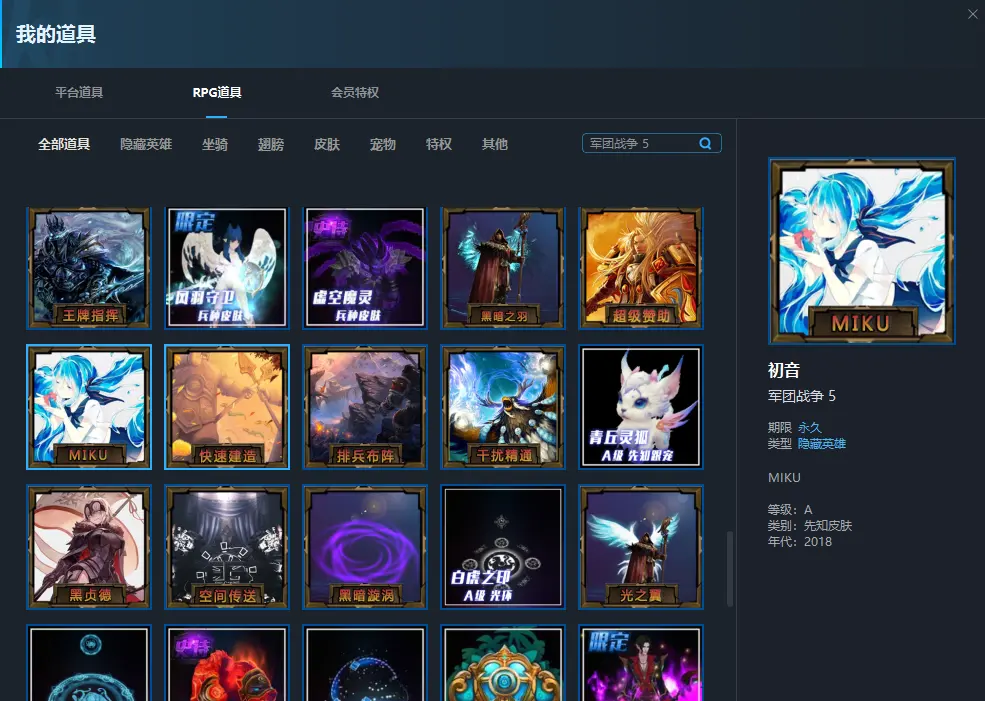The height and width of the screenshot is (701, 985).
Task: Select the 王牌指挥 item icon
Action: pyautogui.click(x=89, y=267)
